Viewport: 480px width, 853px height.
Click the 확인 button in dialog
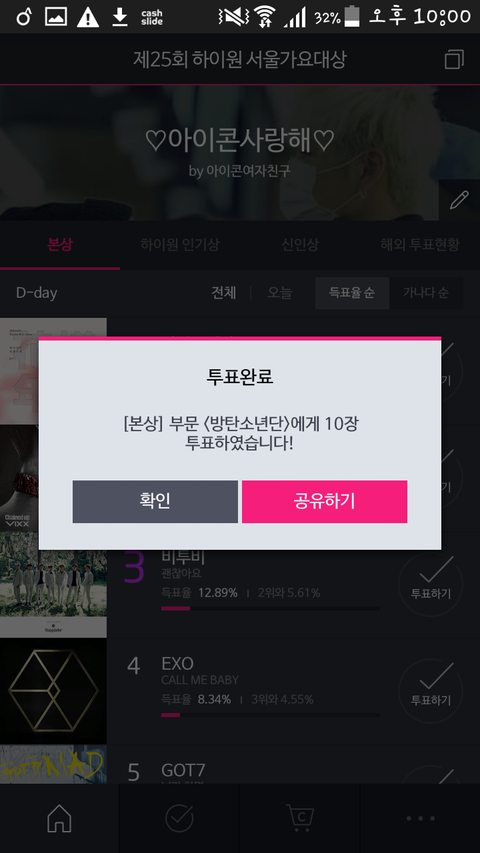(155, 501)
